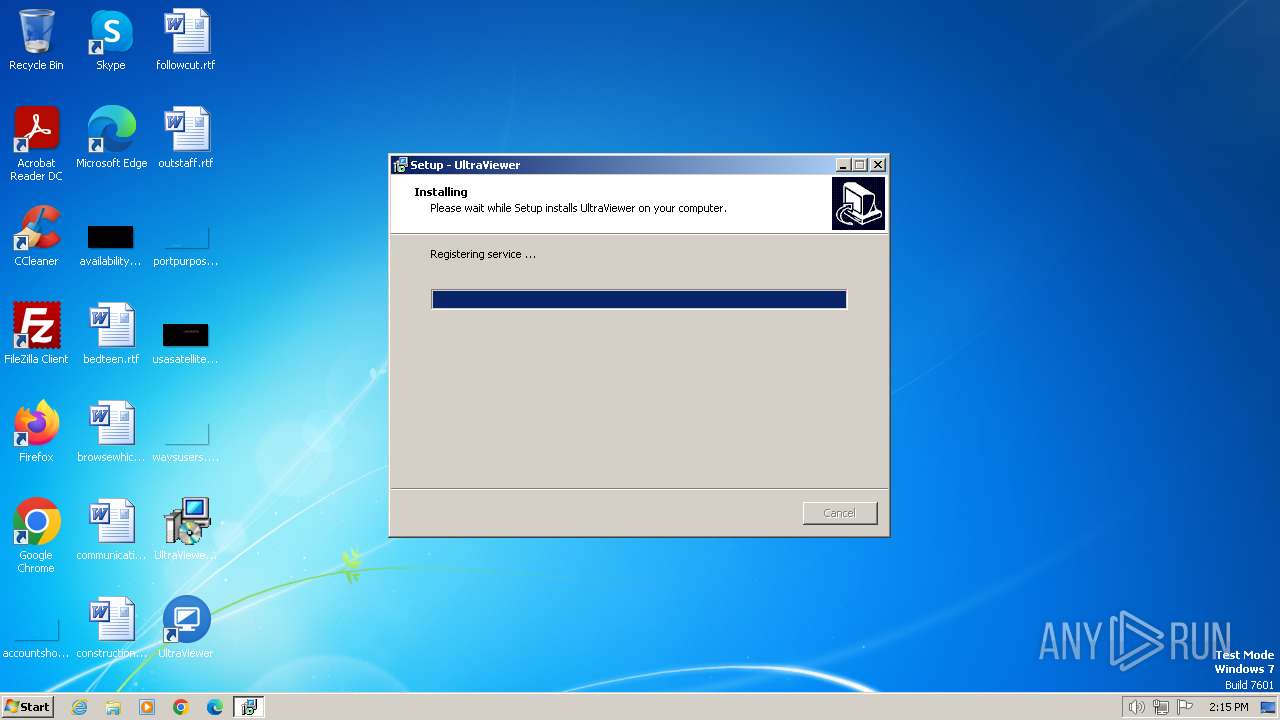Click the Cancel button in Setup
Viewport: 1280px width, 720px height.
click(840, 513)
